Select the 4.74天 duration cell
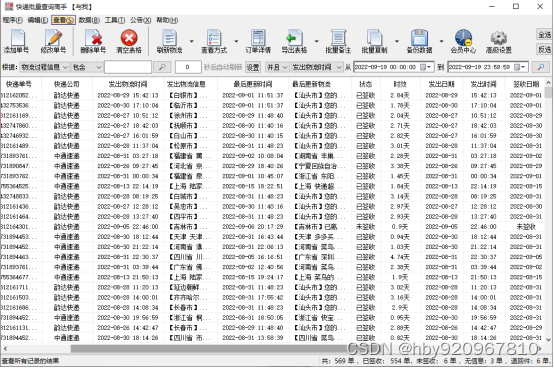Screen dimensions: 554x368 point(400,257)
